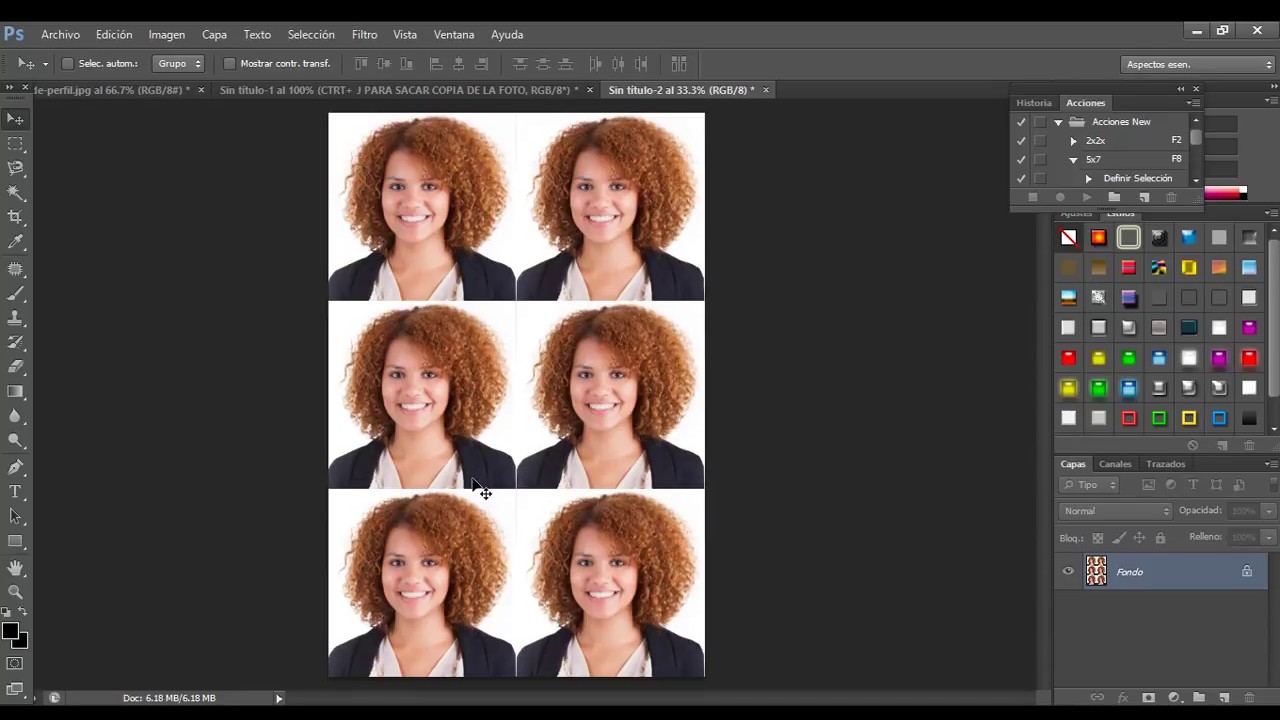Expand the 2x2x action
The height and width of the screenshot is (720, 1280).
pos(1074,141)
